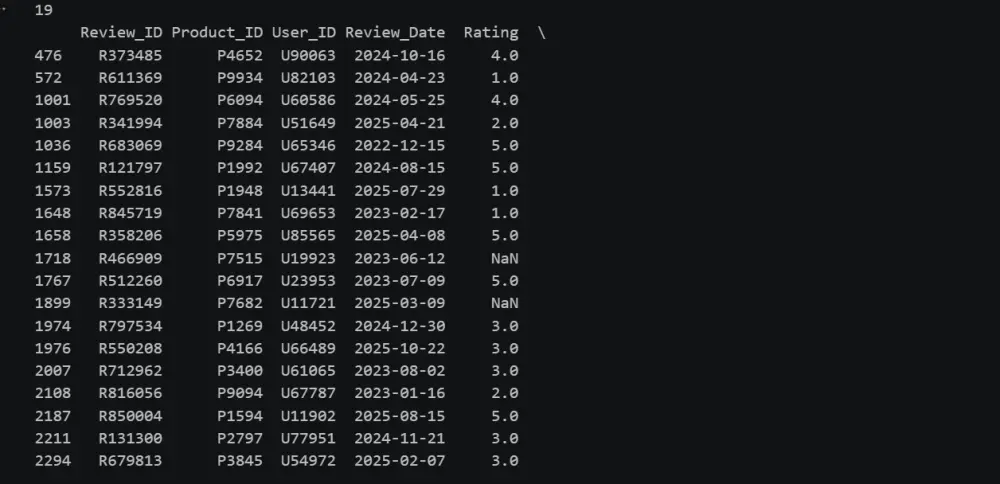The width and height of the screenshot is (1000, 484).
Task: Click product ID P1948
Action: 240,191
